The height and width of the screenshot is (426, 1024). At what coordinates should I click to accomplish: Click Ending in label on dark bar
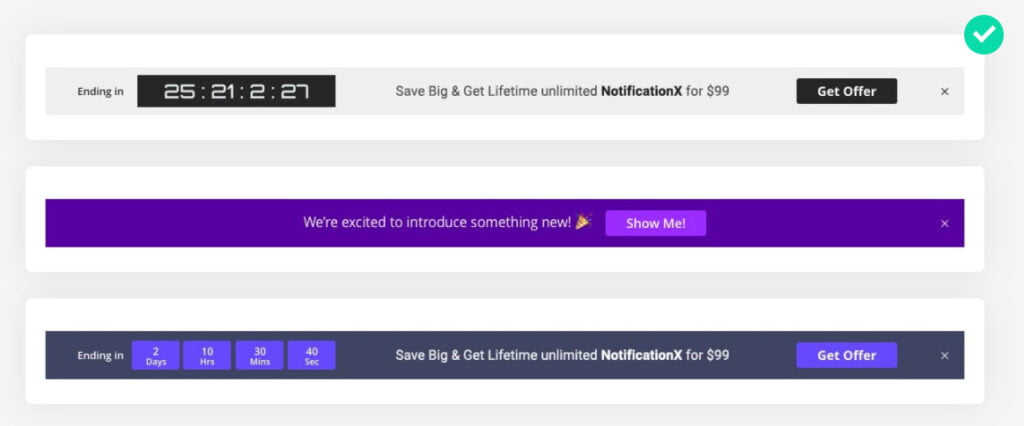point(101,355)
